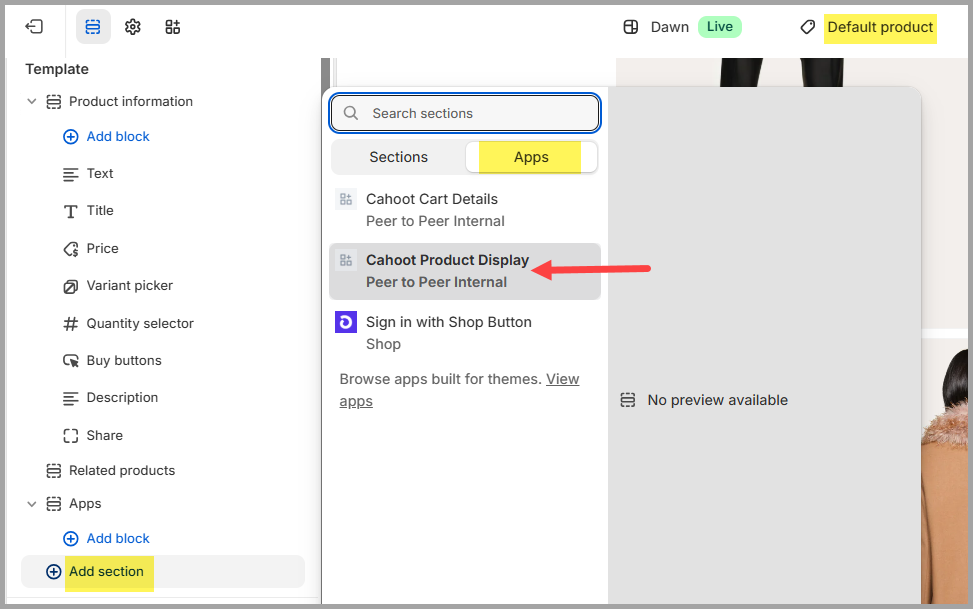Click the Buy buttons cursor icon
Image resolution: width=973 pixels, height=609 pixels.
71,361
